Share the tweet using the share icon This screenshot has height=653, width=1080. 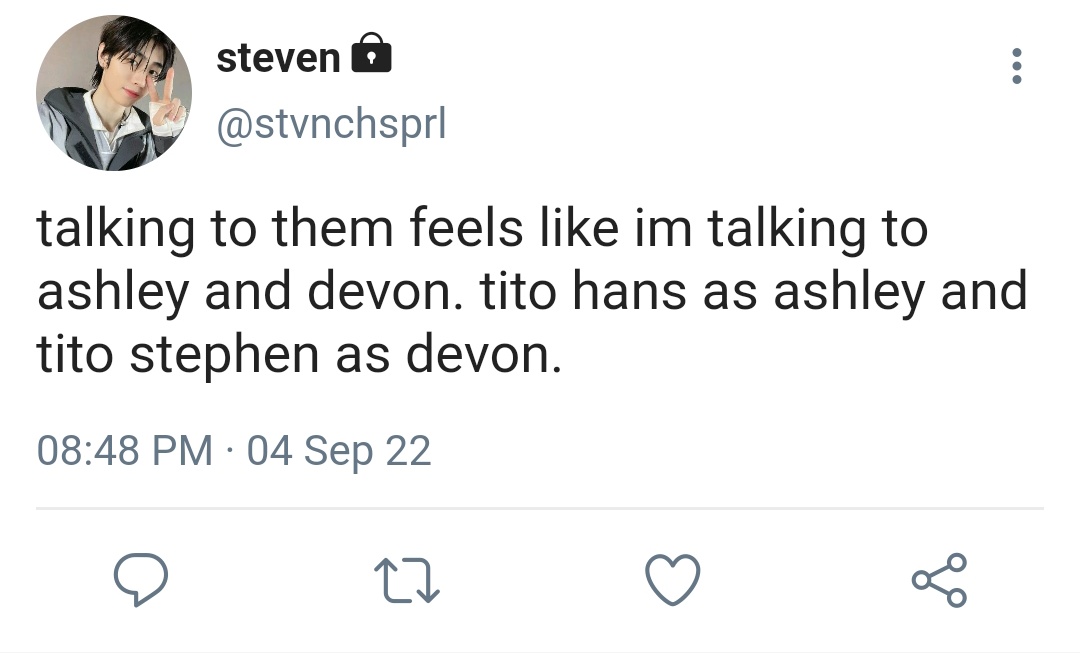939,580
